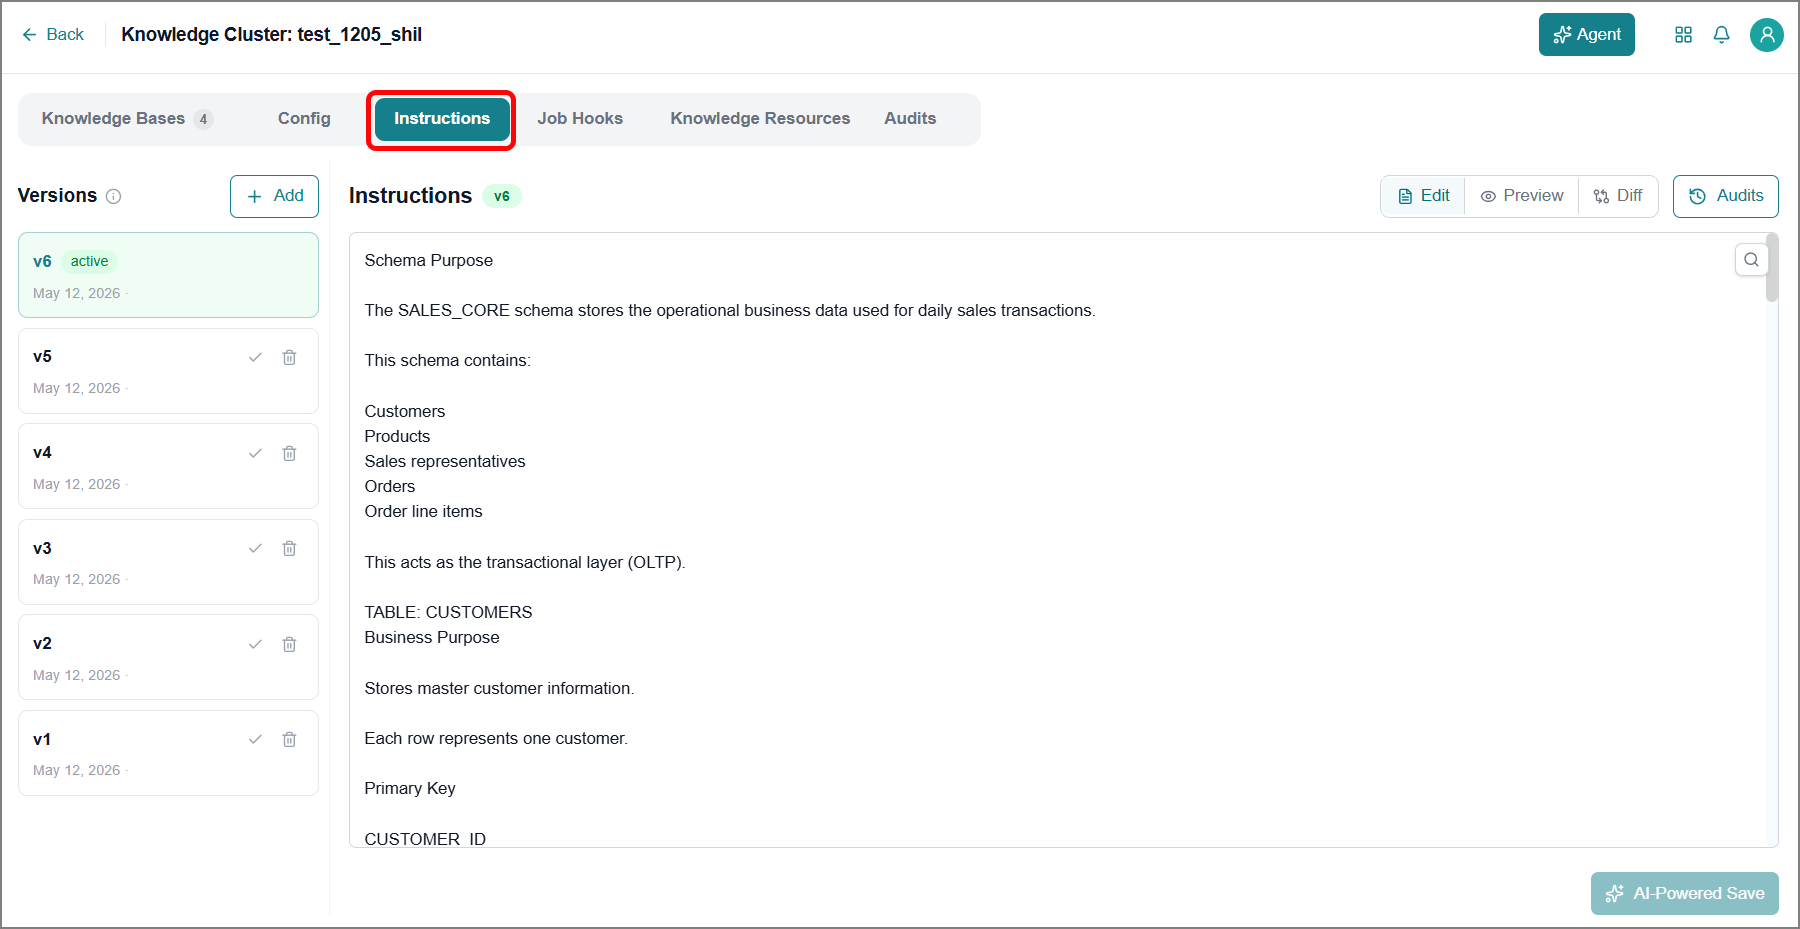1800x929 pixels.
Task: Delete version v3 with trash icon
Action: point(289,548)
